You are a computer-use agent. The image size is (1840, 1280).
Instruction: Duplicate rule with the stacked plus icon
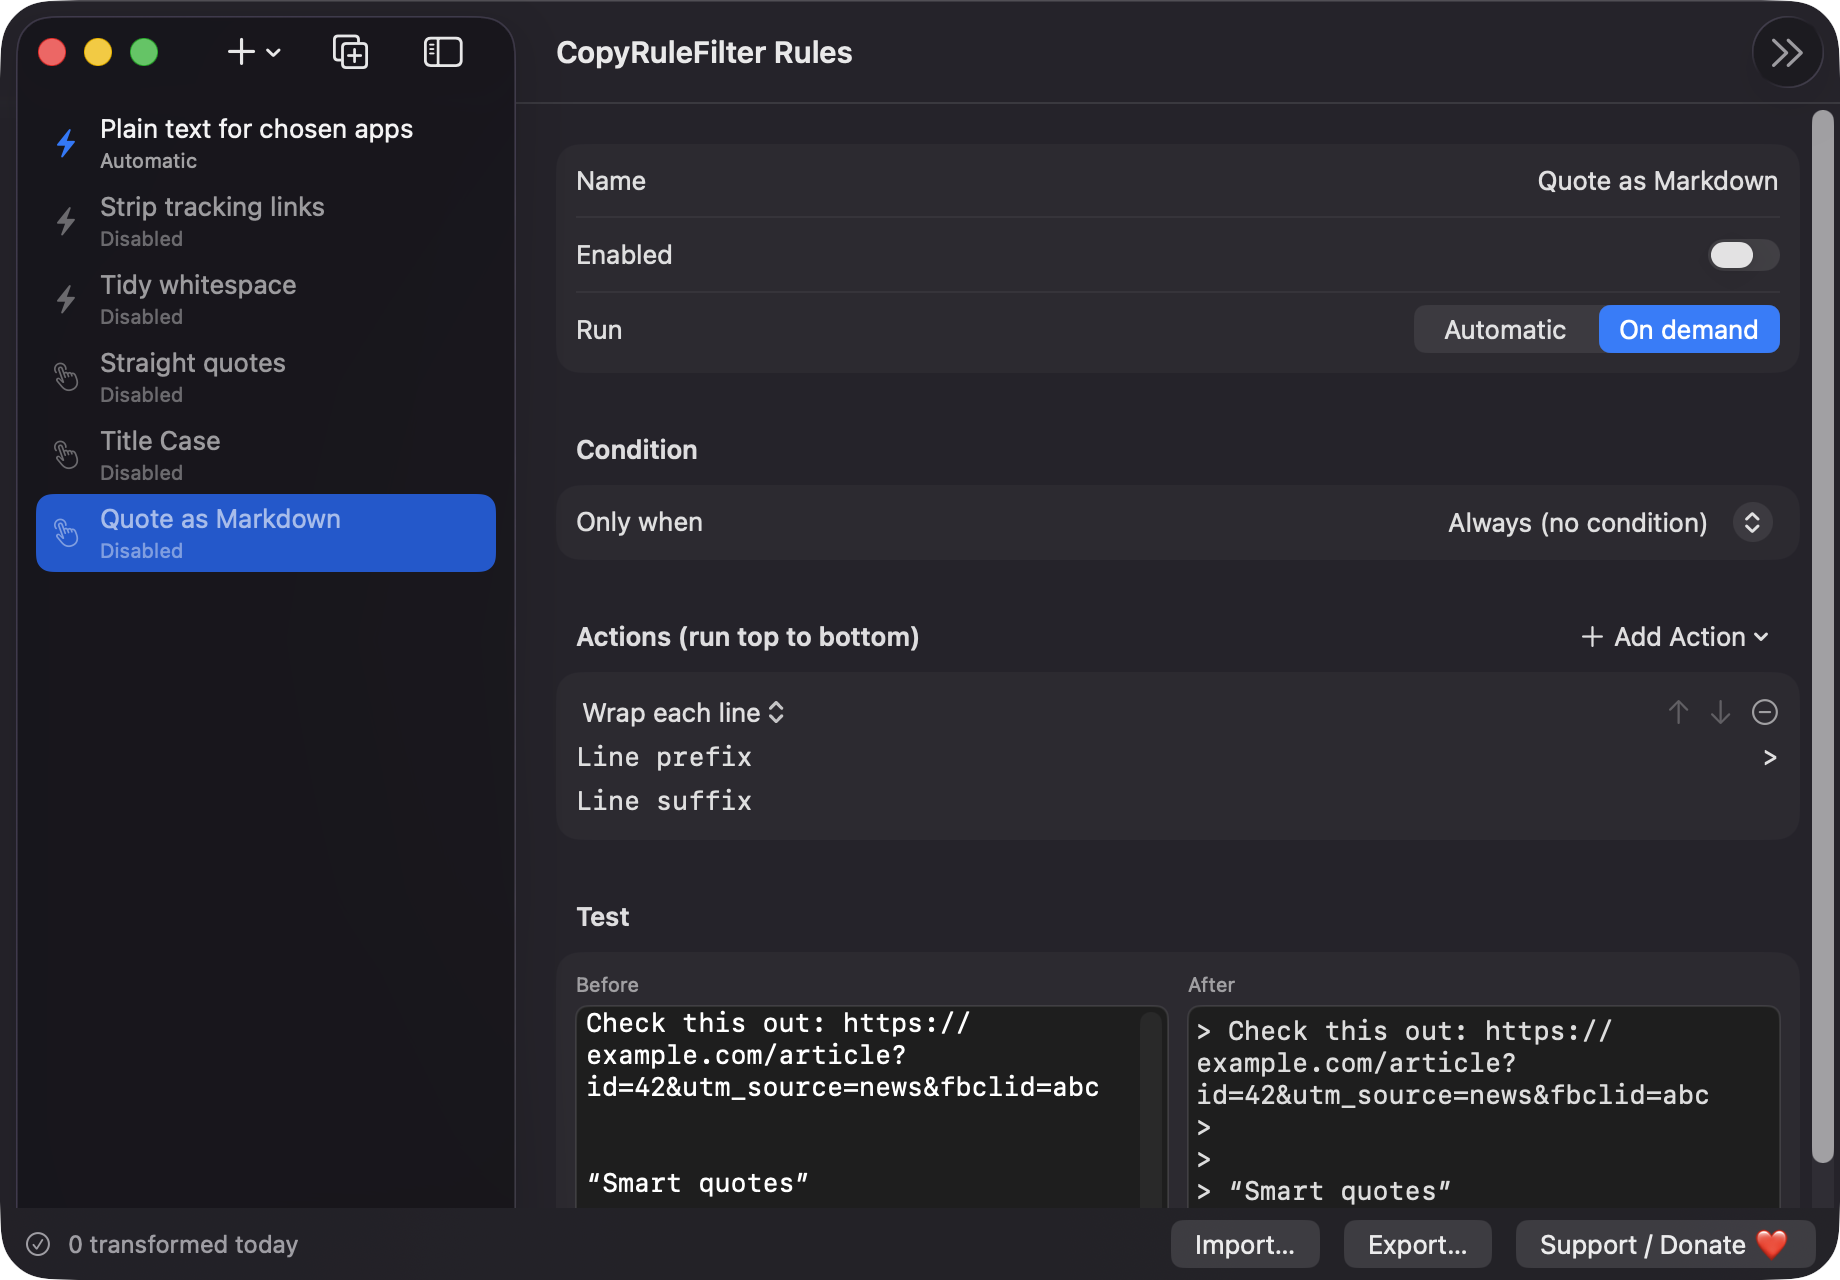350,52
